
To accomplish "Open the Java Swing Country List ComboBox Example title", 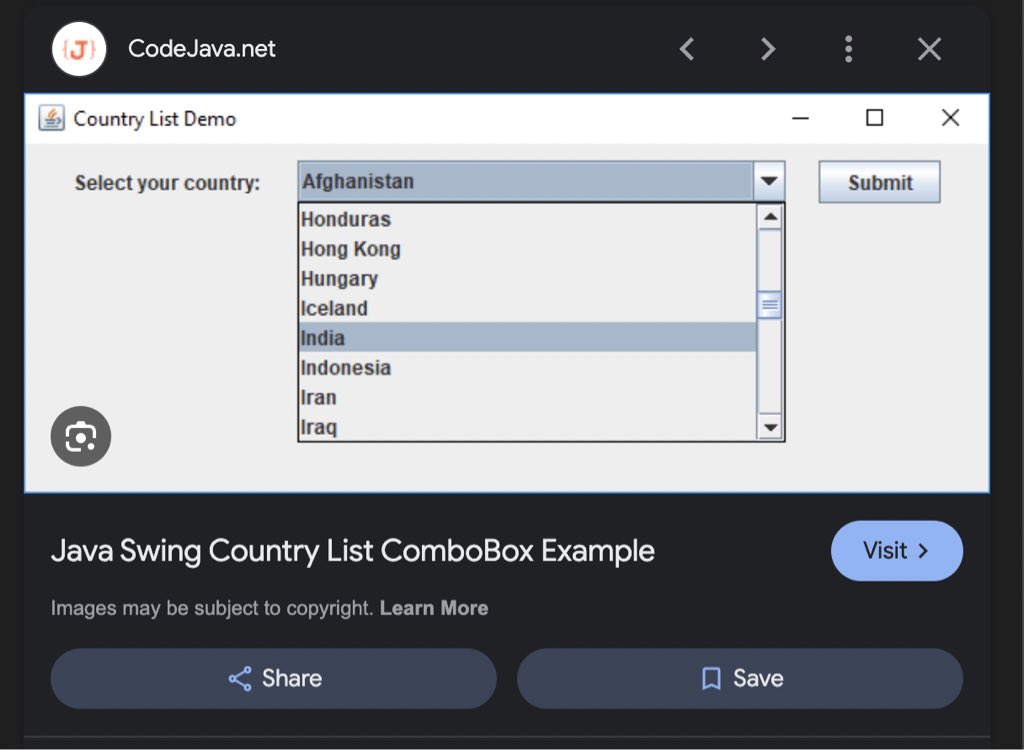I will pyautogui.click(x=353, y=551).
